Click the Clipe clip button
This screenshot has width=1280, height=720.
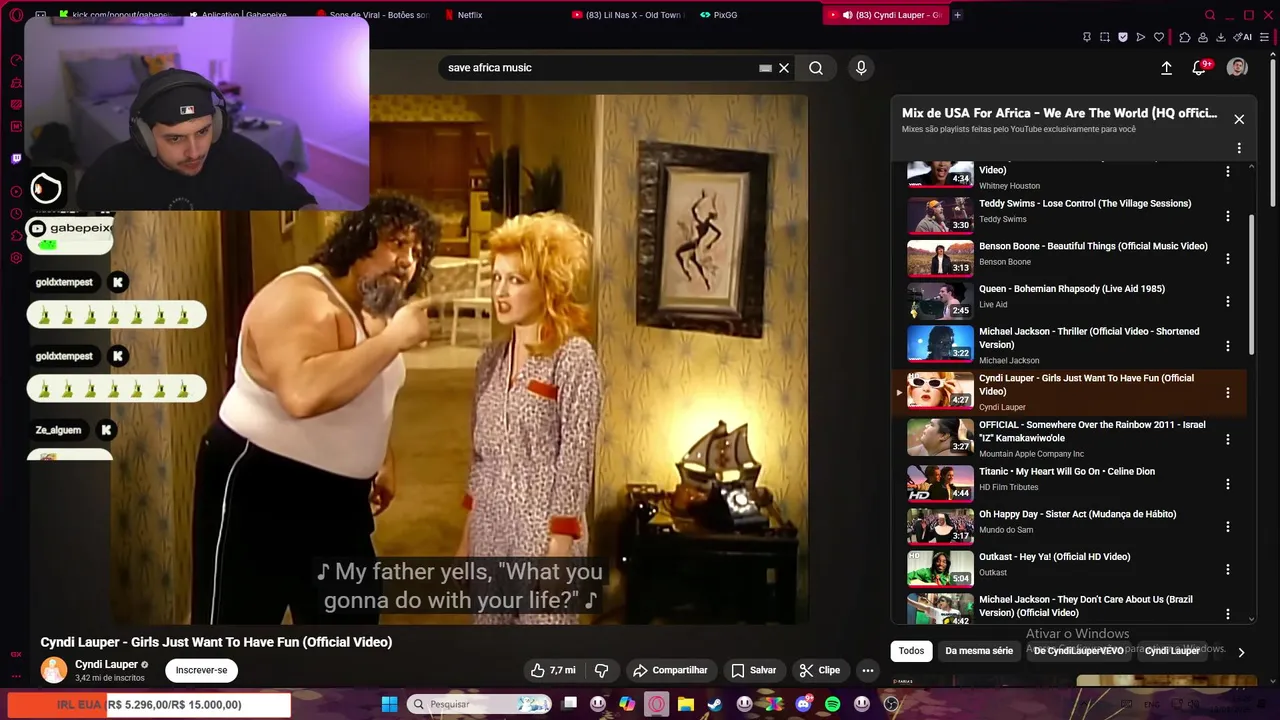819,670
